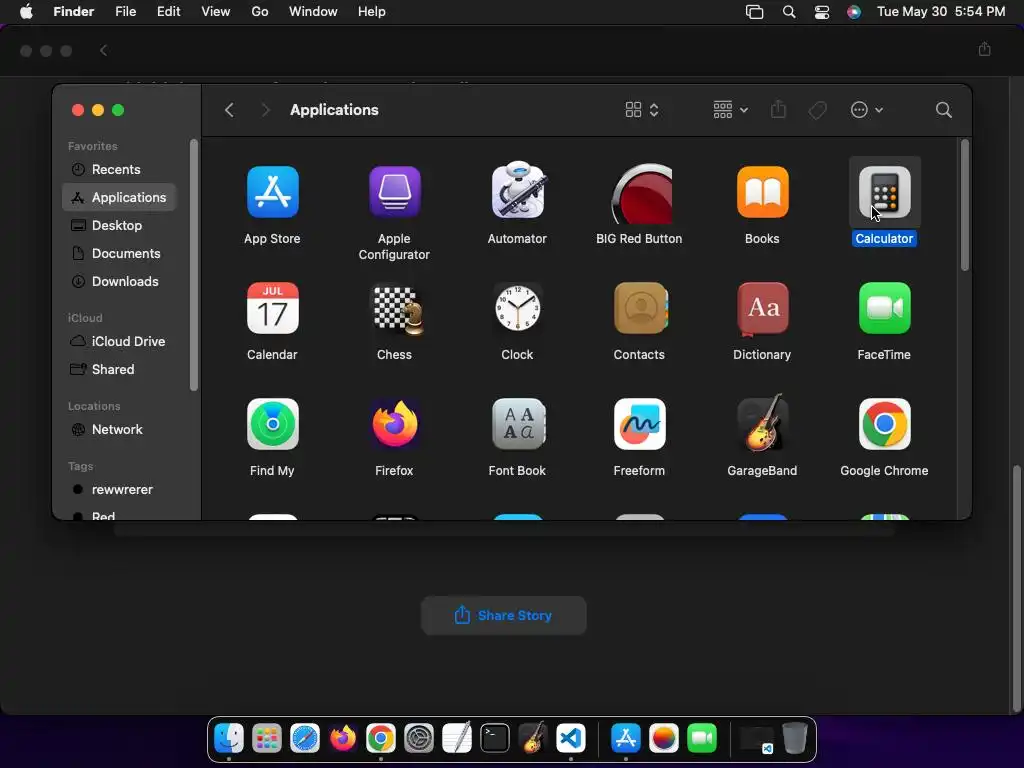Open Apple Configurator app icon
1024x768 pixels.
(x=394, y=192)
